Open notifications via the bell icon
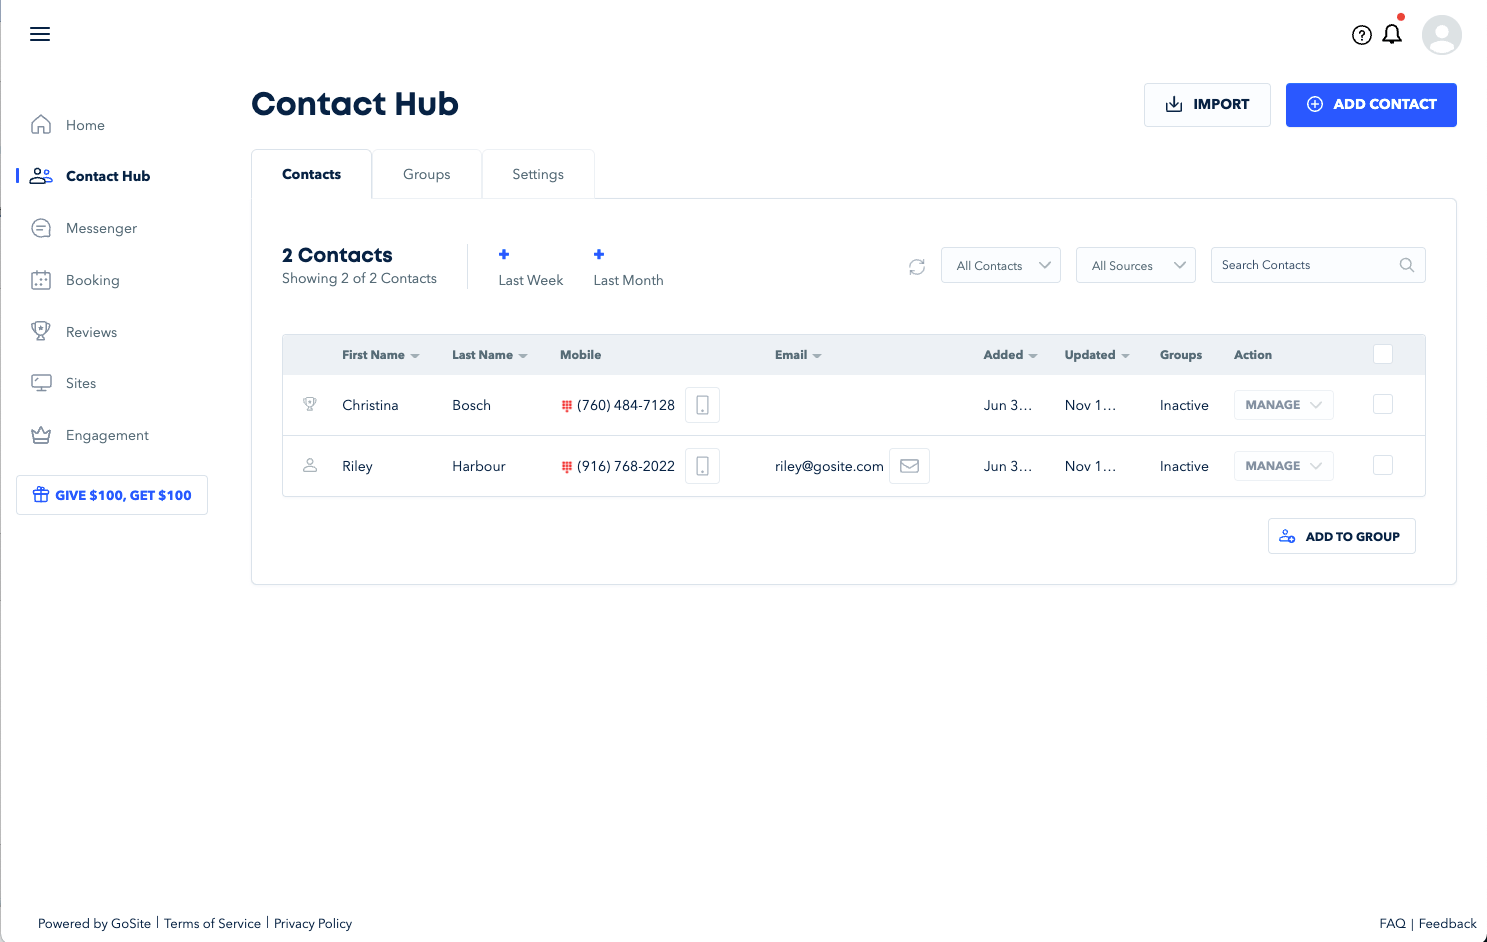Screen dimensions: 1487x942 1391,34
